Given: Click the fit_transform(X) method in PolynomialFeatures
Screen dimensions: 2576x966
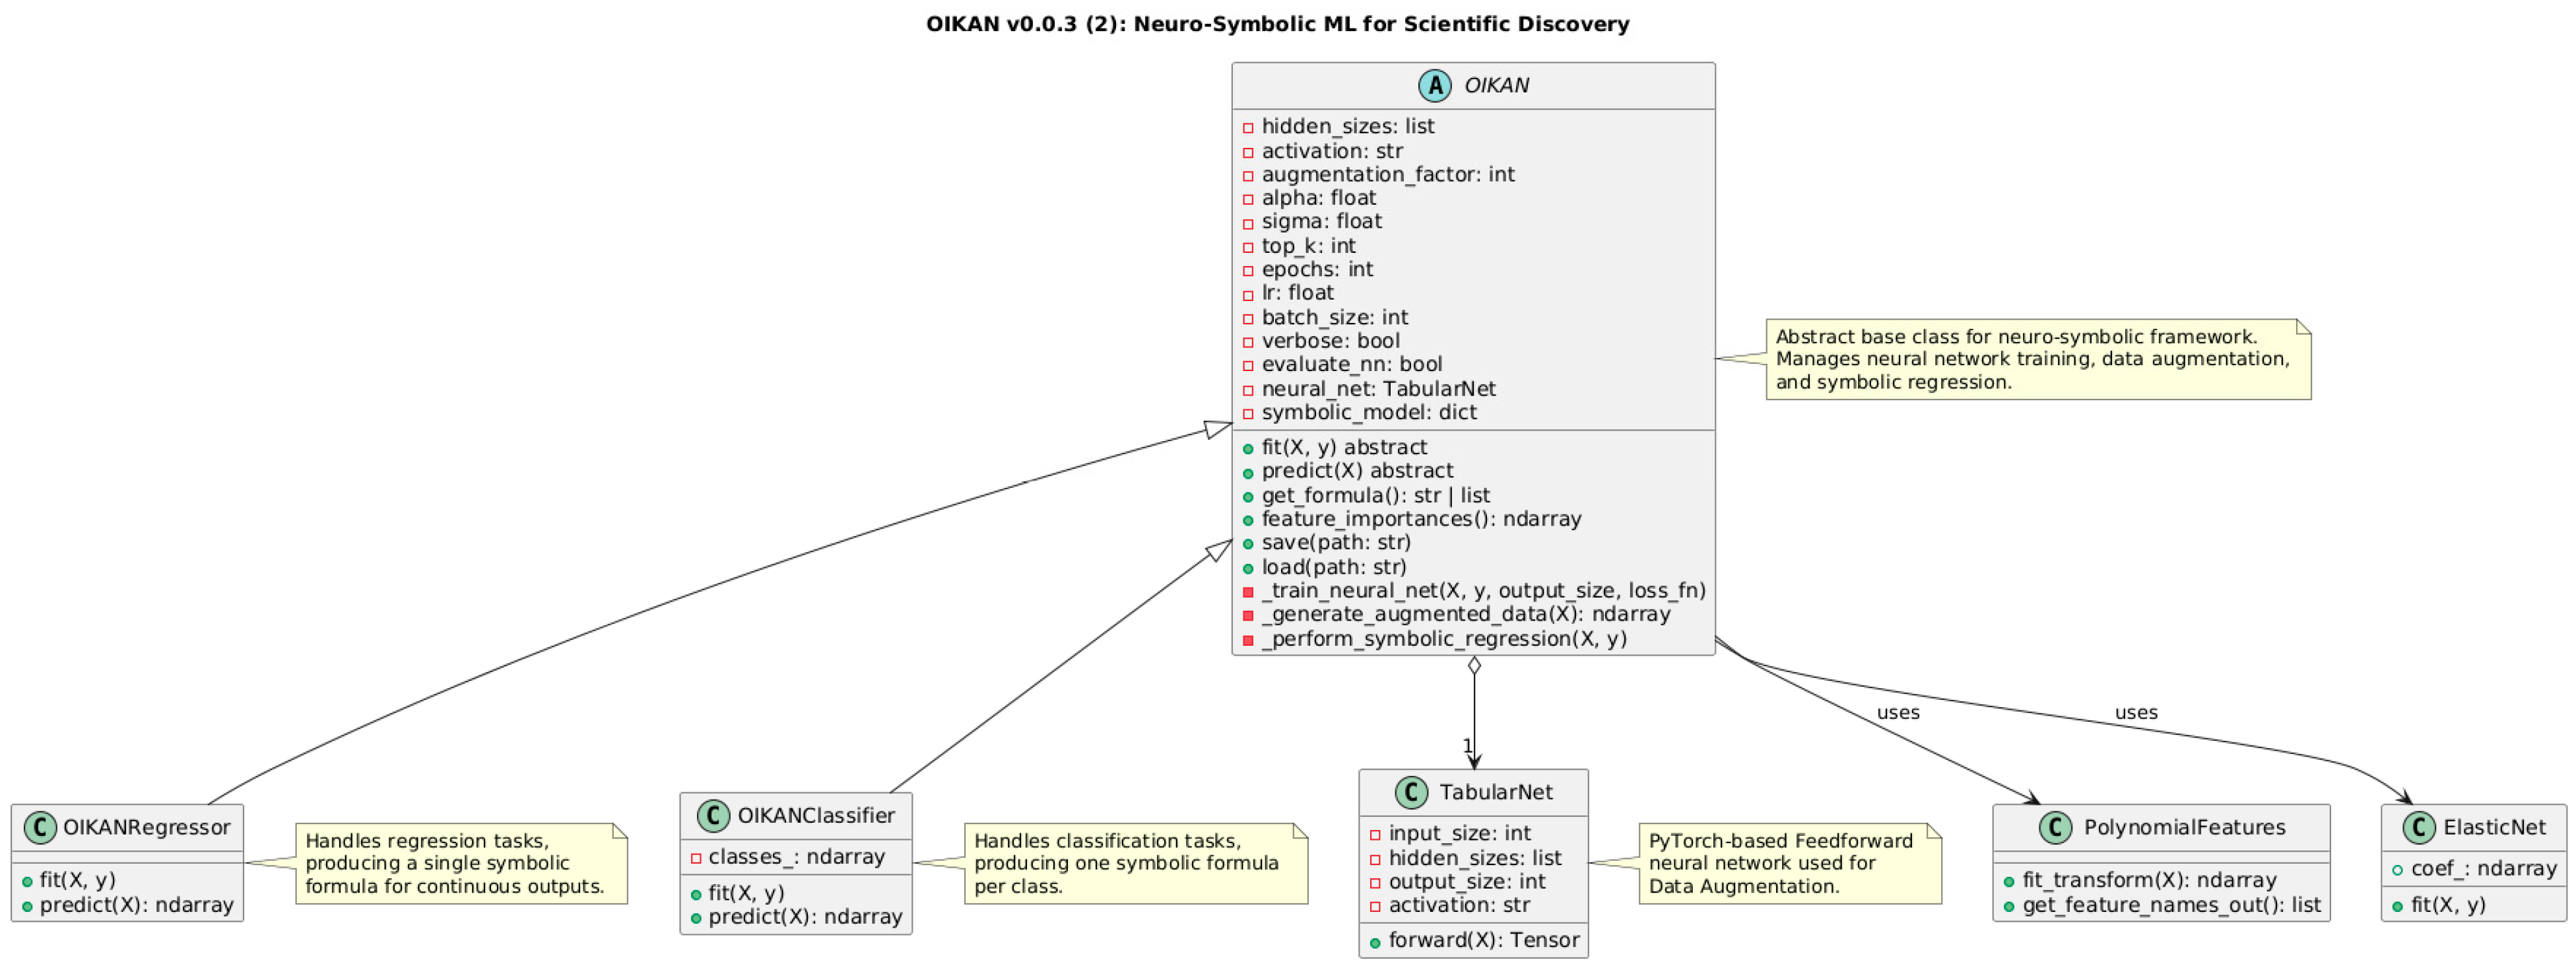Looking at the screenshot, I should (x=2149, y=880).
